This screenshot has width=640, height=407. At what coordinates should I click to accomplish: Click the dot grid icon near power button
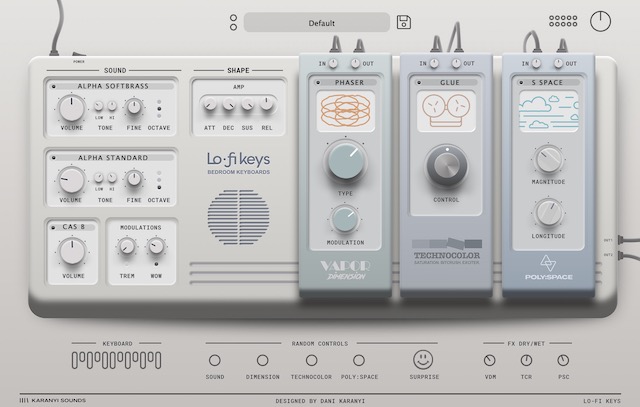pos(564,20)
